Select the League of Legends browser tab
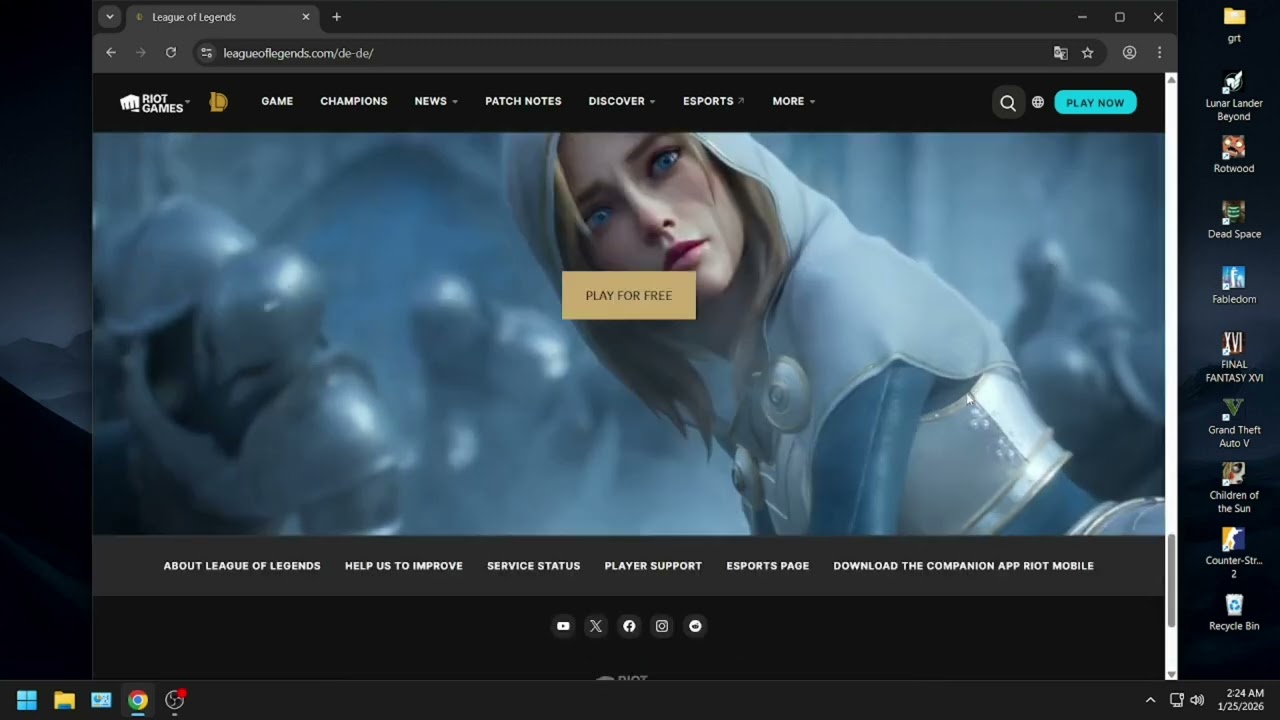The width and height of the screenshot is (1280, 720). pyautogui.click(x=222, y=17)
